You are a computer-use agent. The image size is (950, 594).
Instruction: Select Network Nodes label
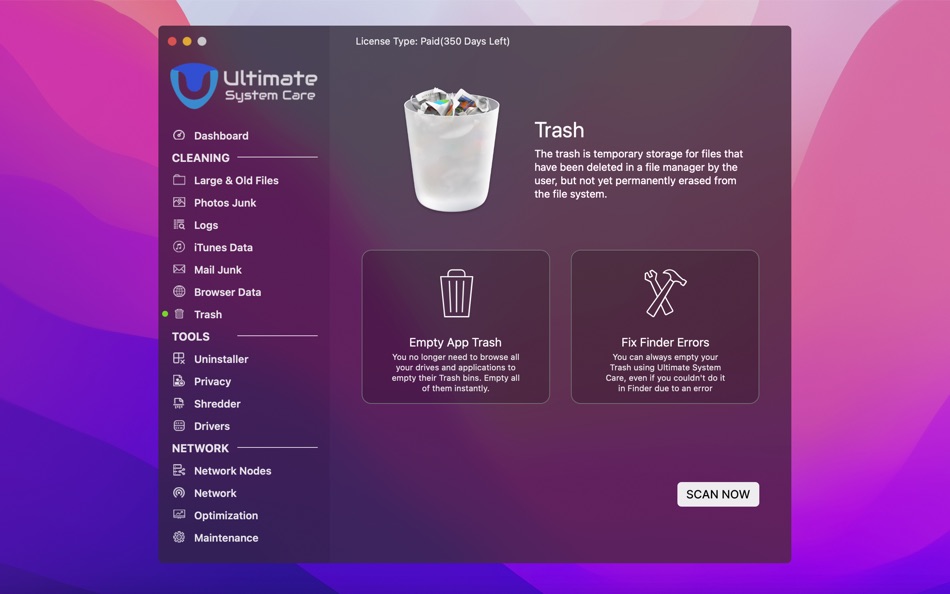coord(233,471)
